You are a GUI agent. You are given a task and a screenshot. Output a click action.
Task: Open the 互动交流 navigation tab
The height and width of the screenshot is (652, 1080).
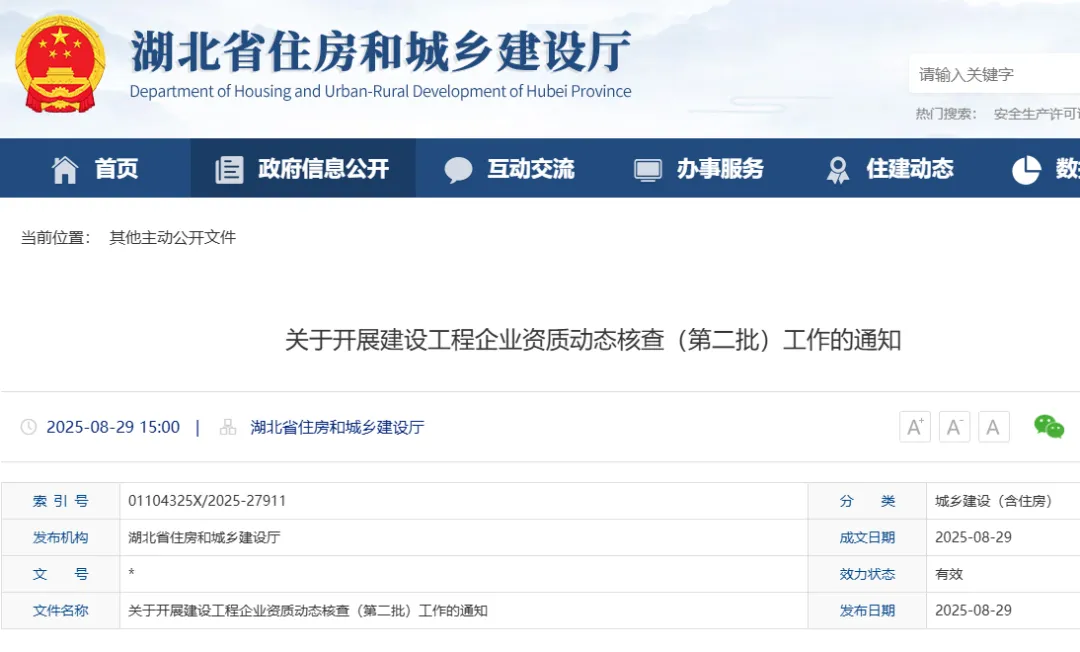click(531, 168)
